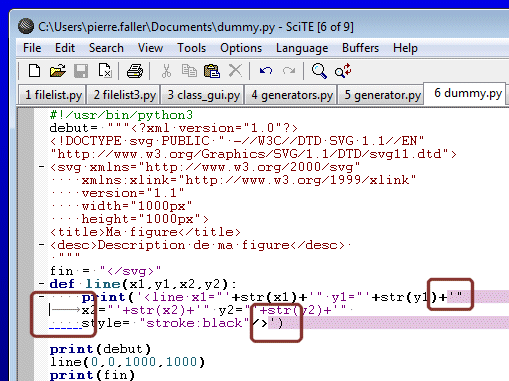Click the Print toolbar icon
Screen dimensions: 509x381
(135, 71)
